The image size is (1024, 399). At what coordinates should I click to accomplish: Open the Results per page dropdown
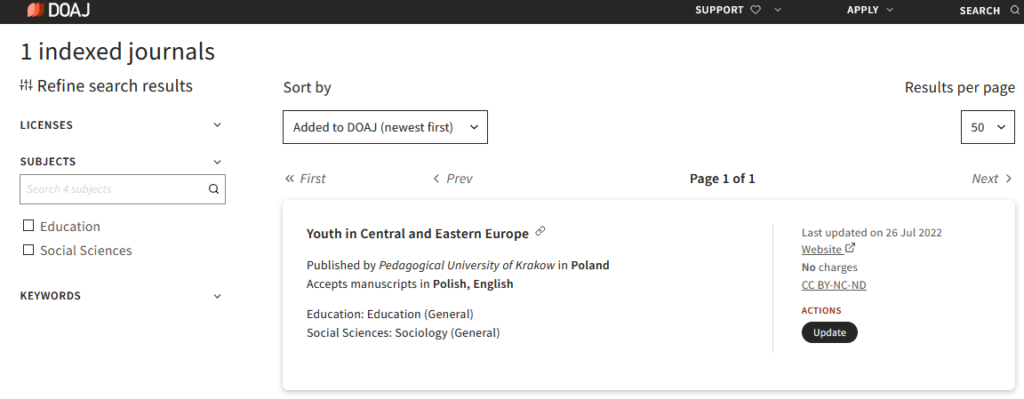coord(987,127)
